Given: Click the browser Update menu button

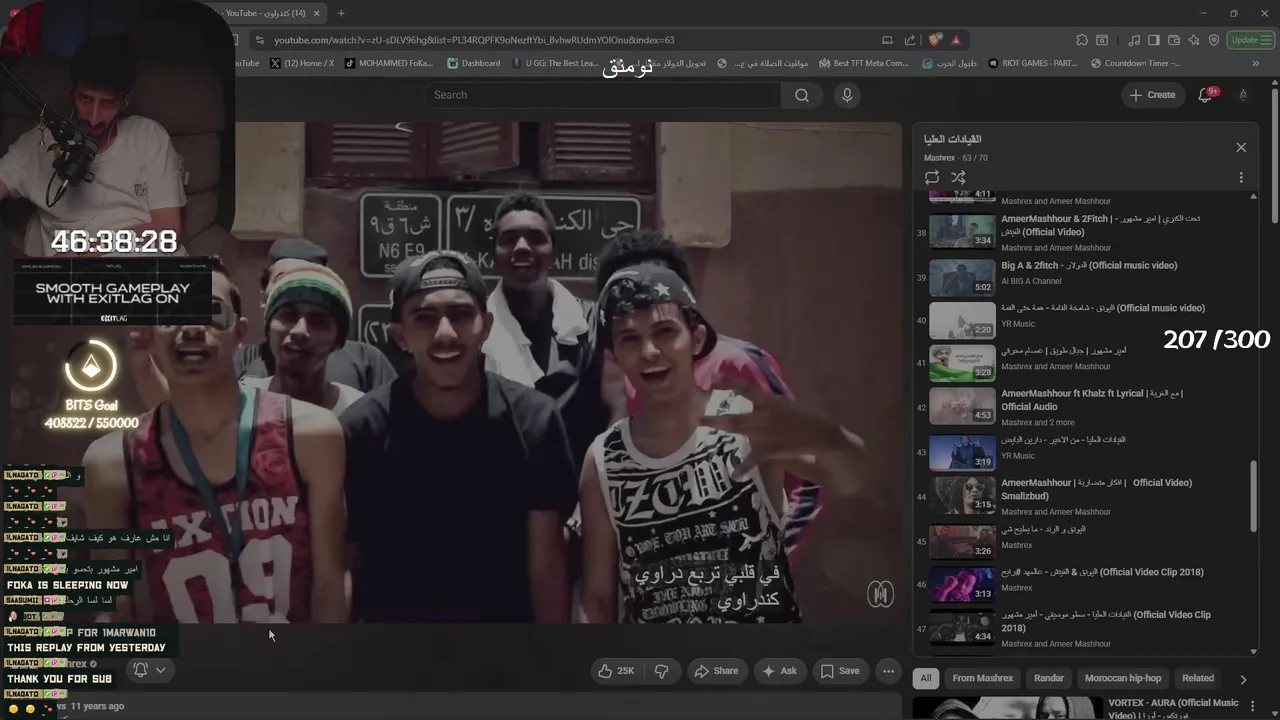Looking at the screenshot, I should click(1250, 40).
